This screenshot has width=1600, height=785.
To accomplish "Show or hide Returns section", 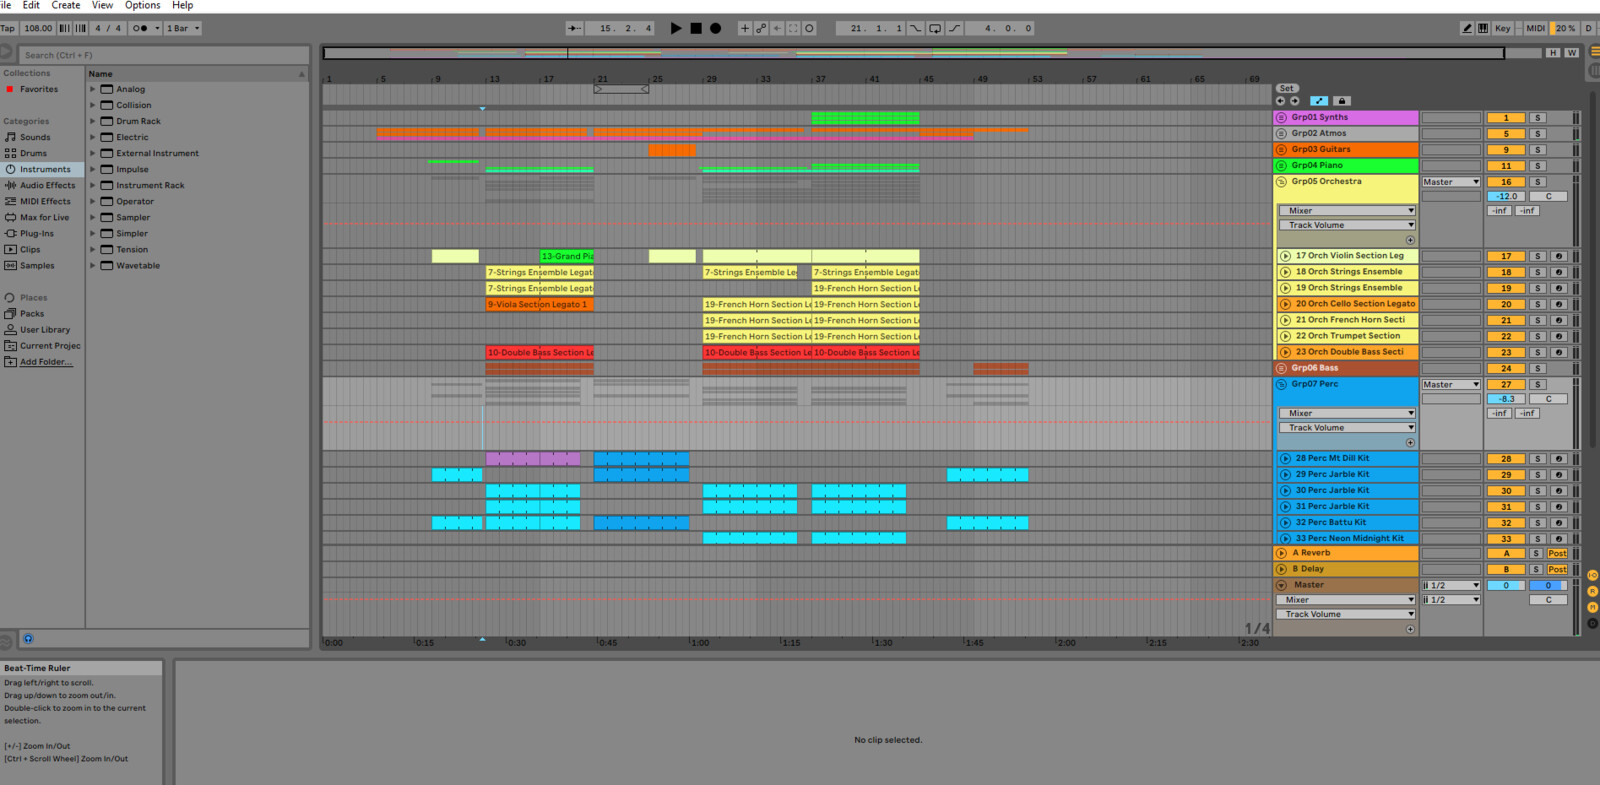I will (1593, 591).
